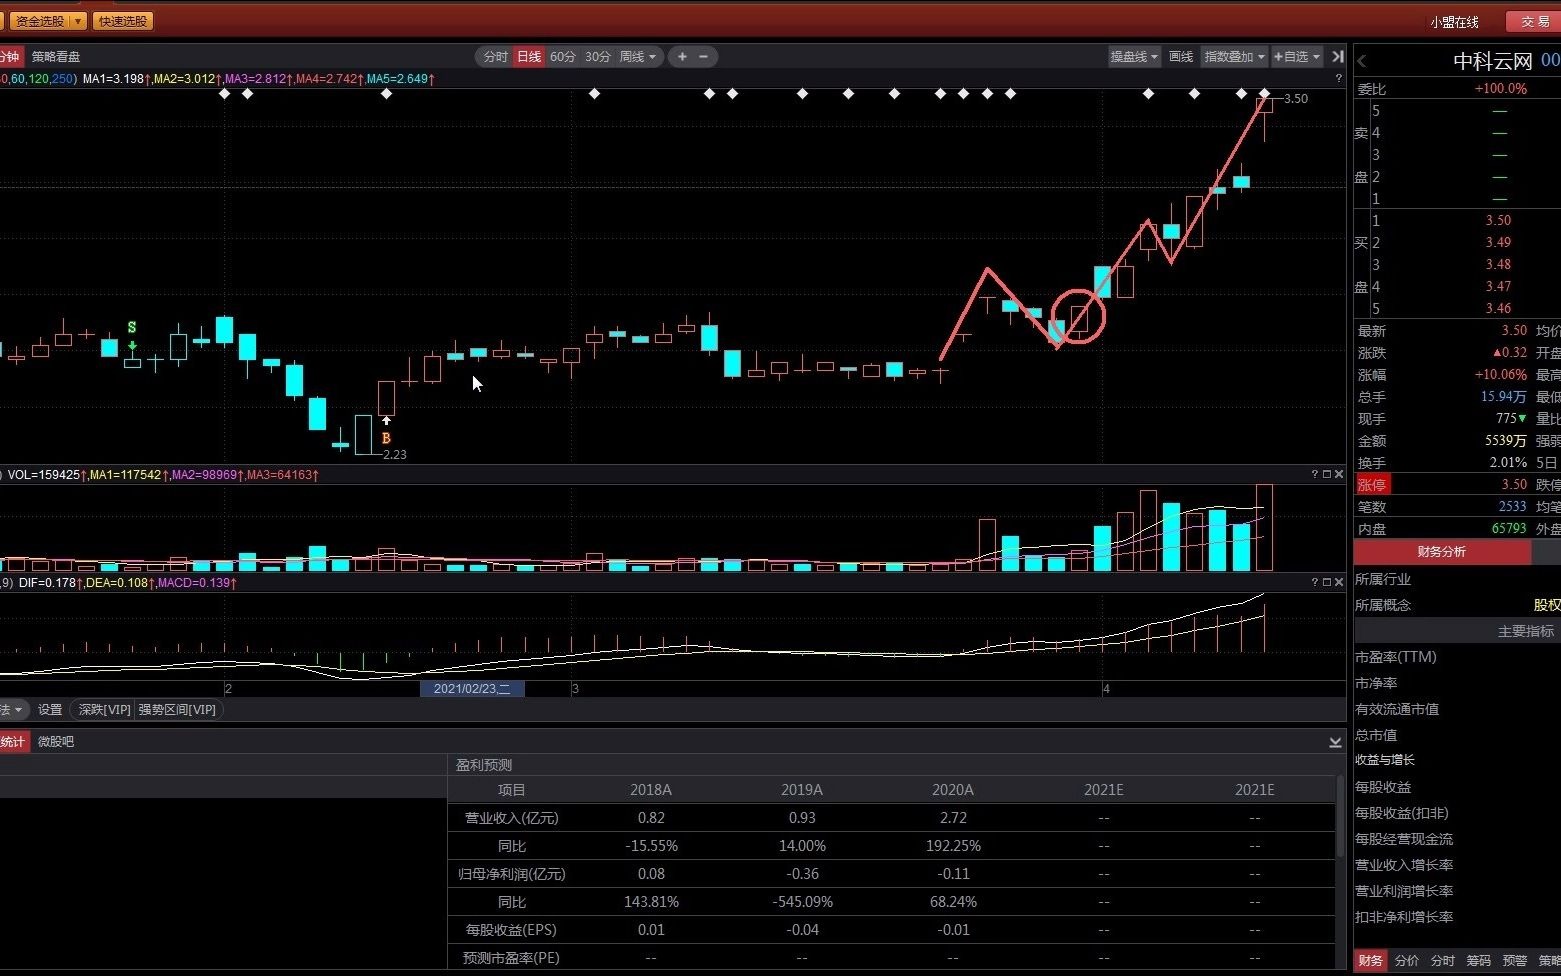The width and height of the screenshot is (1561, 976).
Task: Close the VOL indicator panel
Action: tap(1339, 474)
